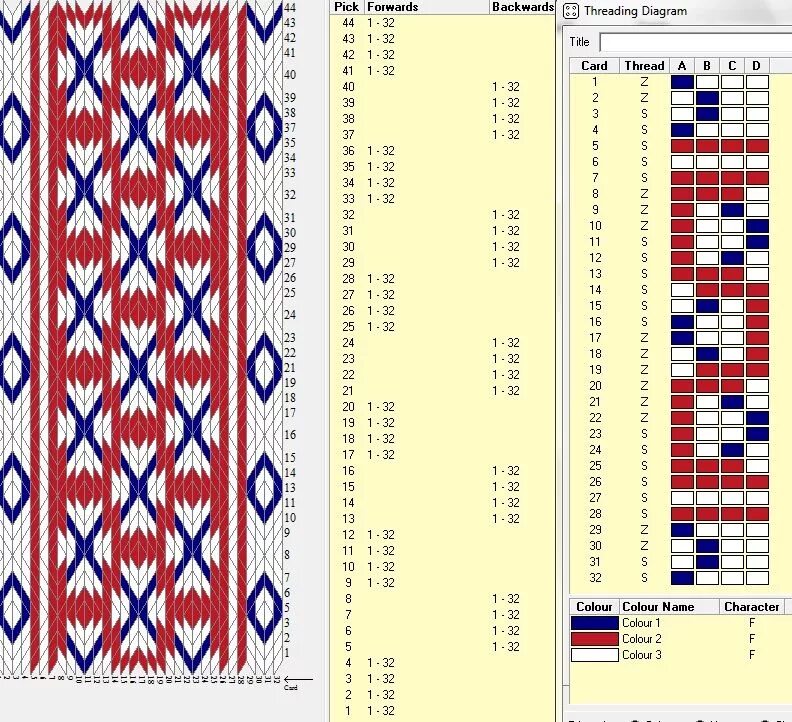Click the red hole A cell of card 5
The width and height of the screenshot is (792, 722).
pos(682,146)
